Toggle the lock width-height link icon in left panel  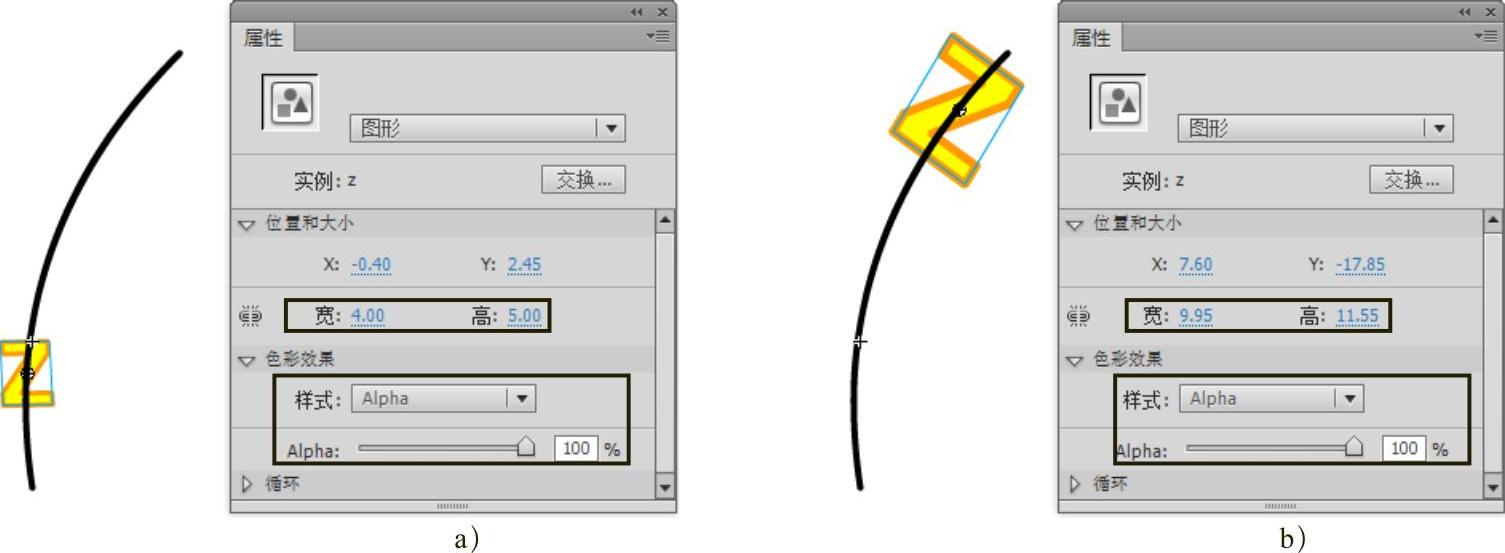pos(249,317)
